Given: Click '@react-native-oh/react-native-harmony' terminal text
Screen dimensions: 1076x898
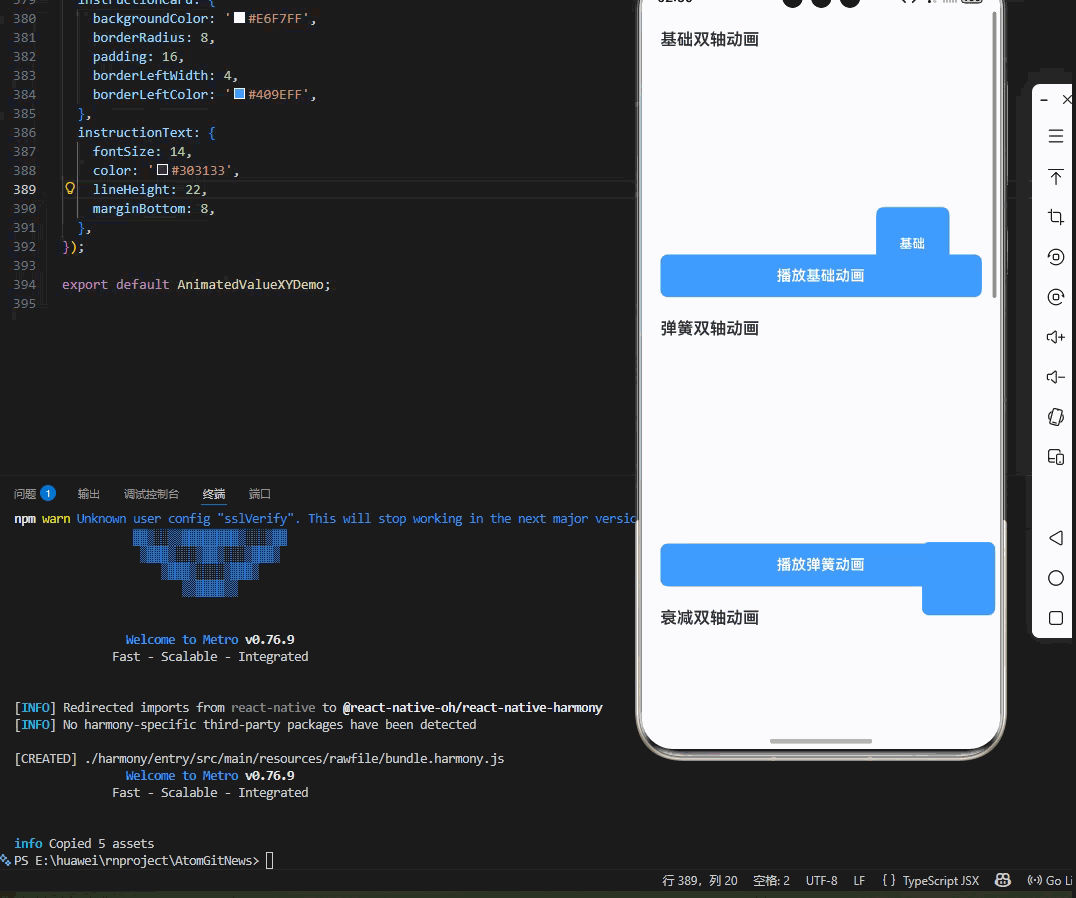Looking at the screenshot, I should [472, 707].
